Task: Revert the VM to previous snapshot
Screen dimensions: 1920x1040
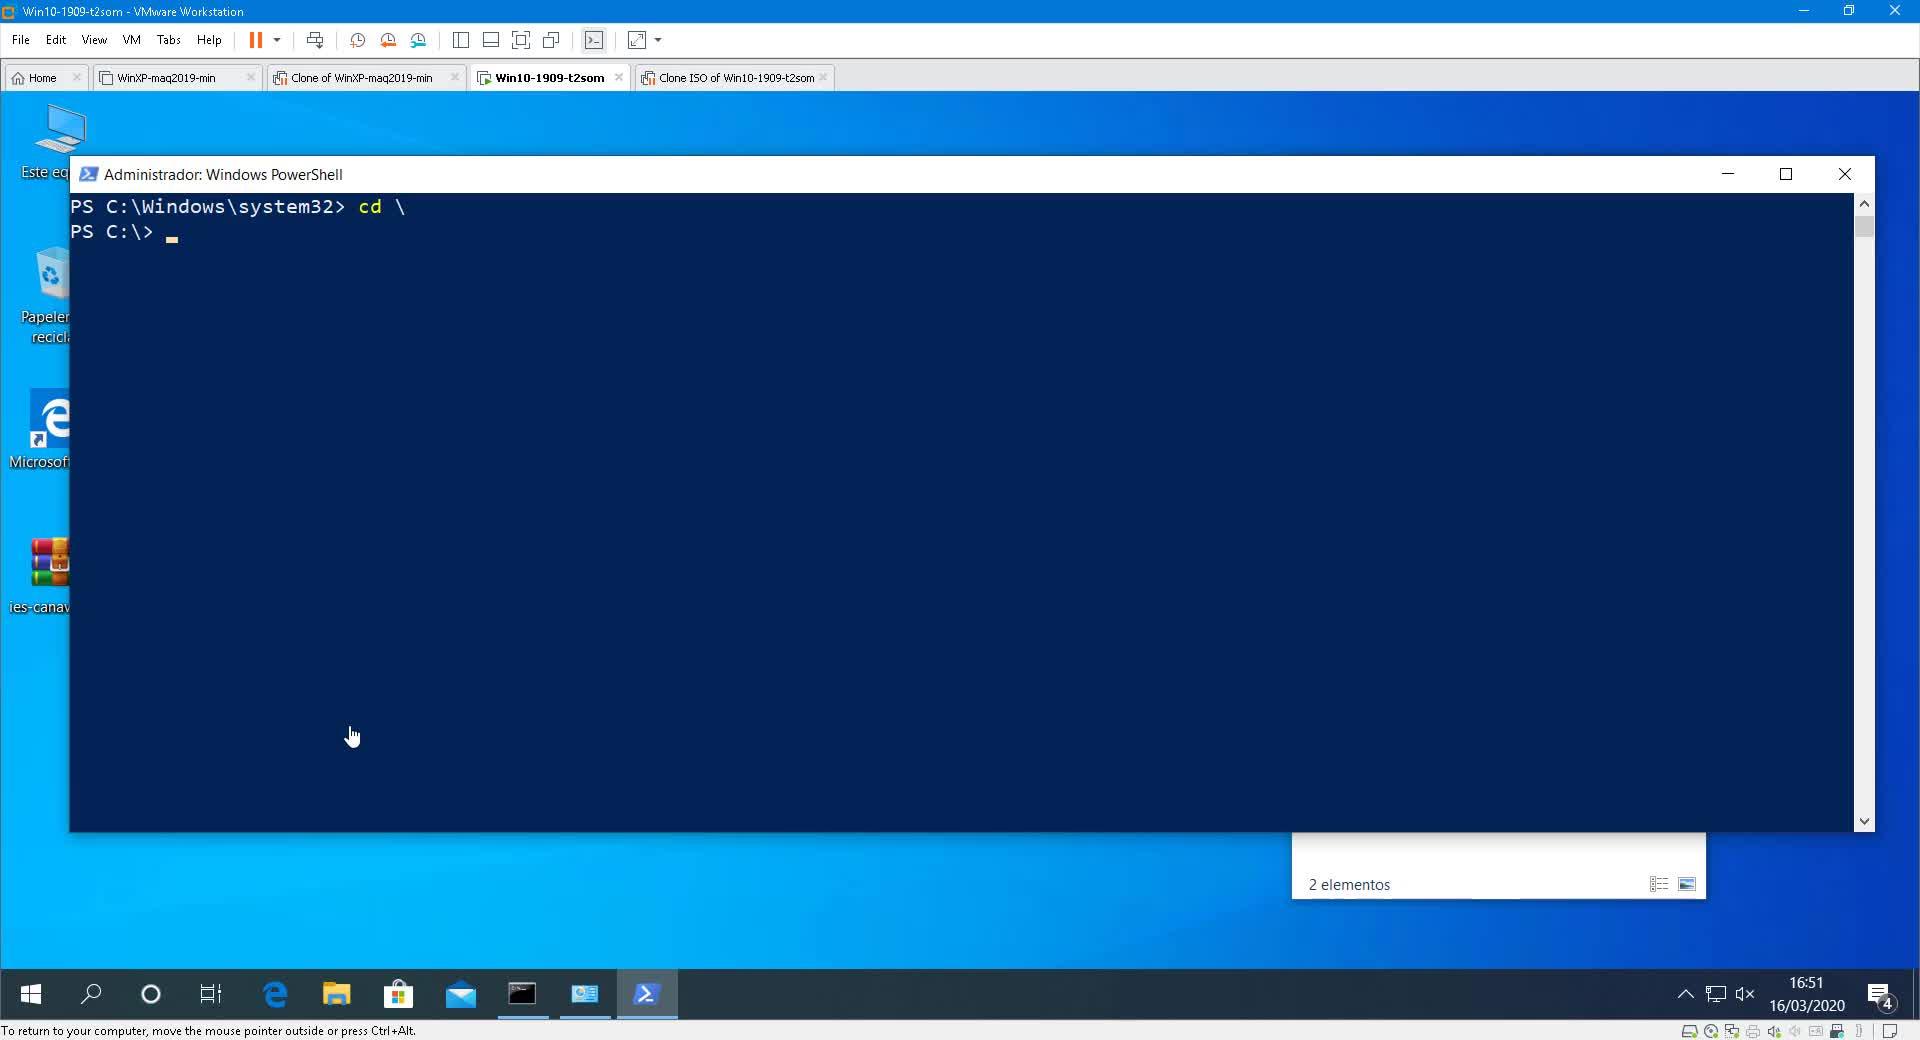Action: coord(388,40)
